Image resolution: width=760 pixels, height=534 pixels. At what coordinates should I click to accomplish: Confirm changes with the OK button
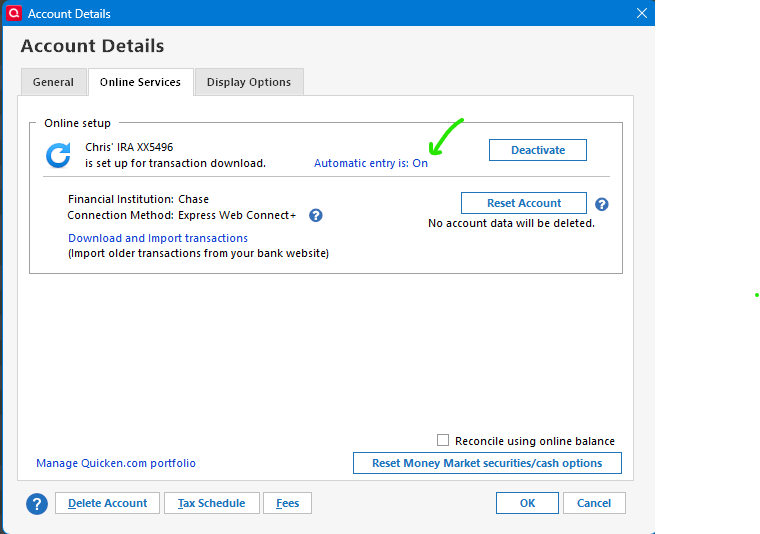click(x=527, y=503)
